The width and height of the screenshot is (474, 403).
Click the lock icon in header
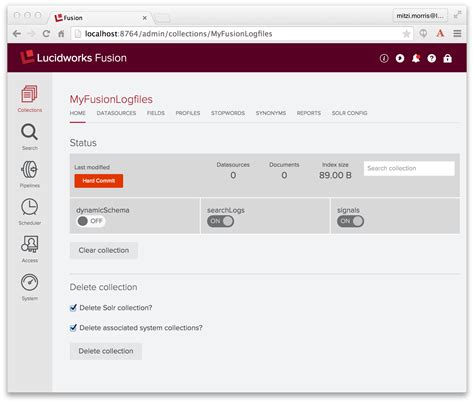tap(448, 58)
